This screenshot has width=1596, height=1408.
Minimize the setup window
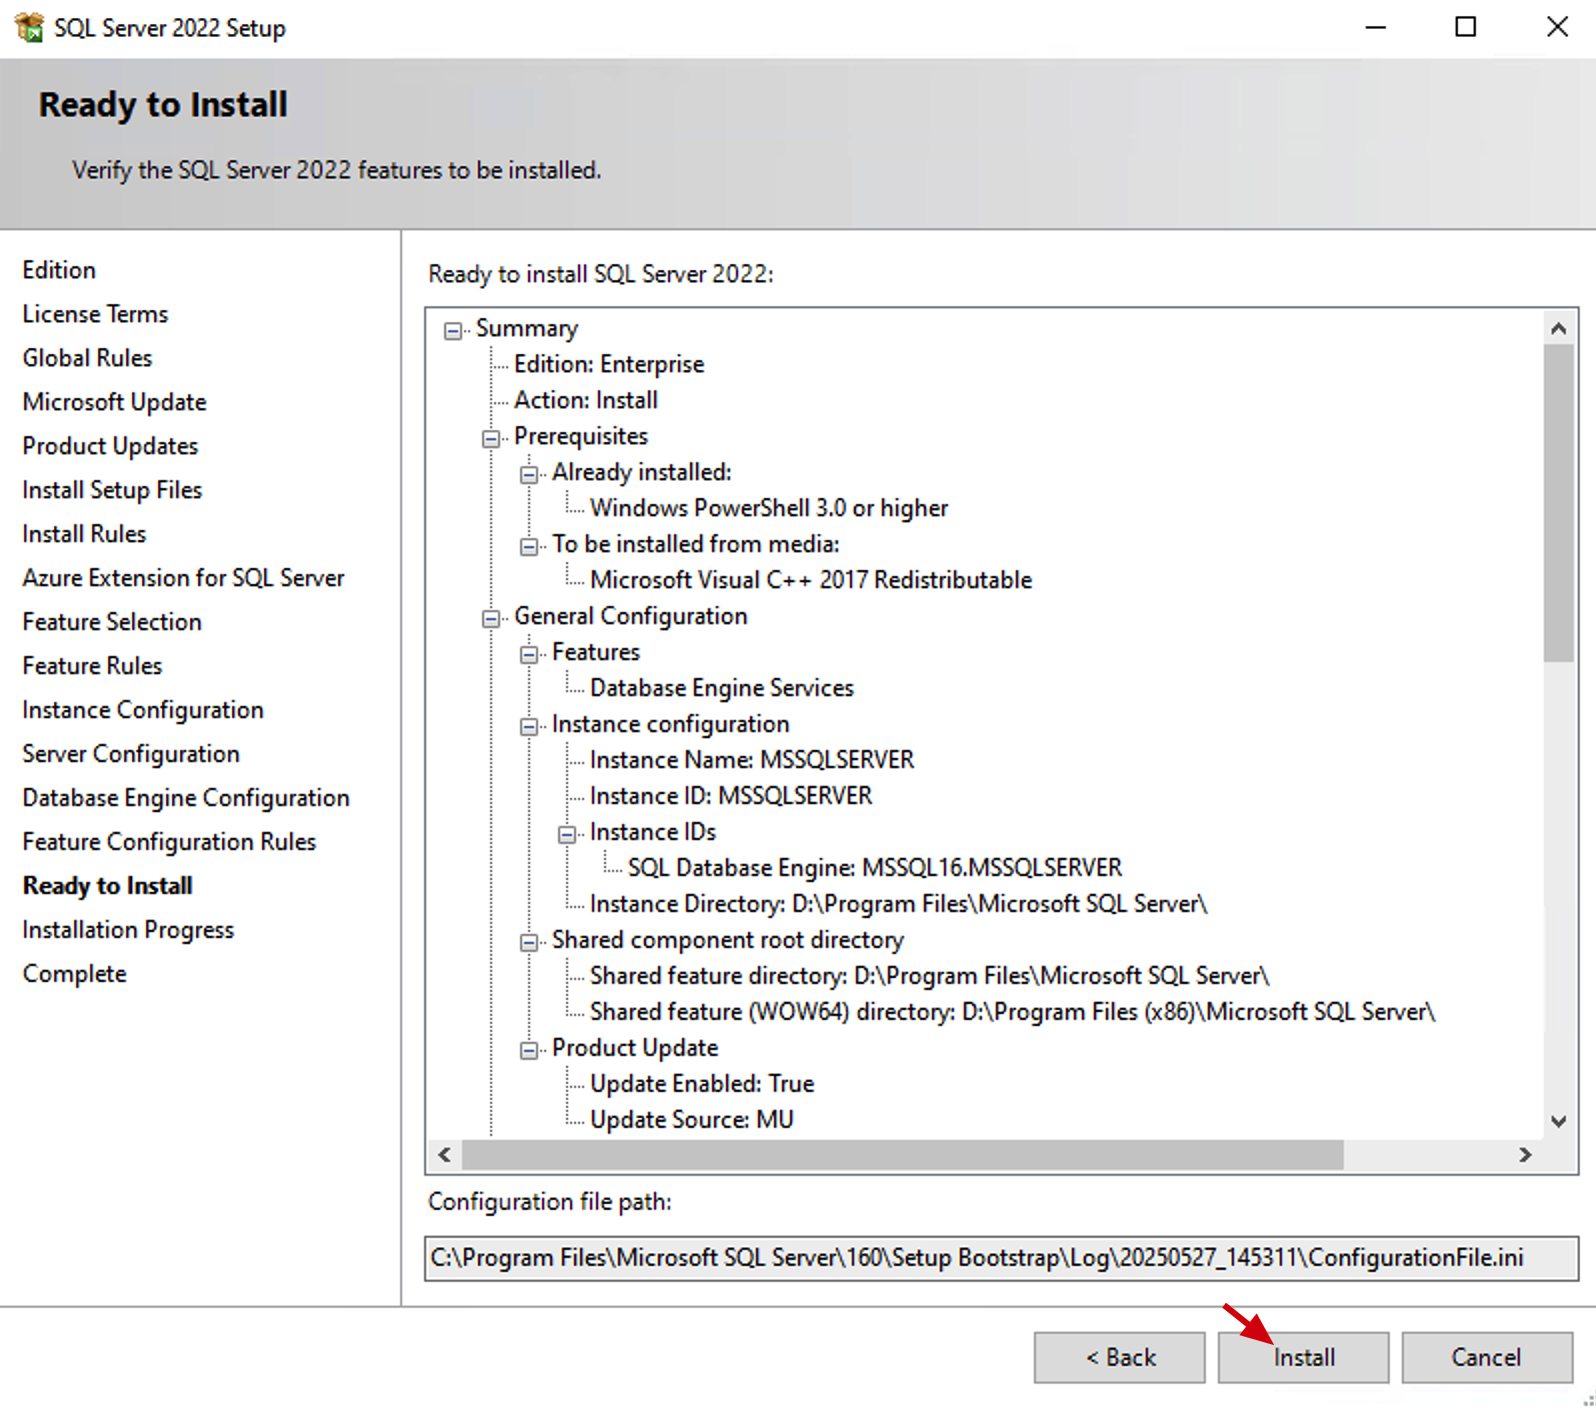1376,27
